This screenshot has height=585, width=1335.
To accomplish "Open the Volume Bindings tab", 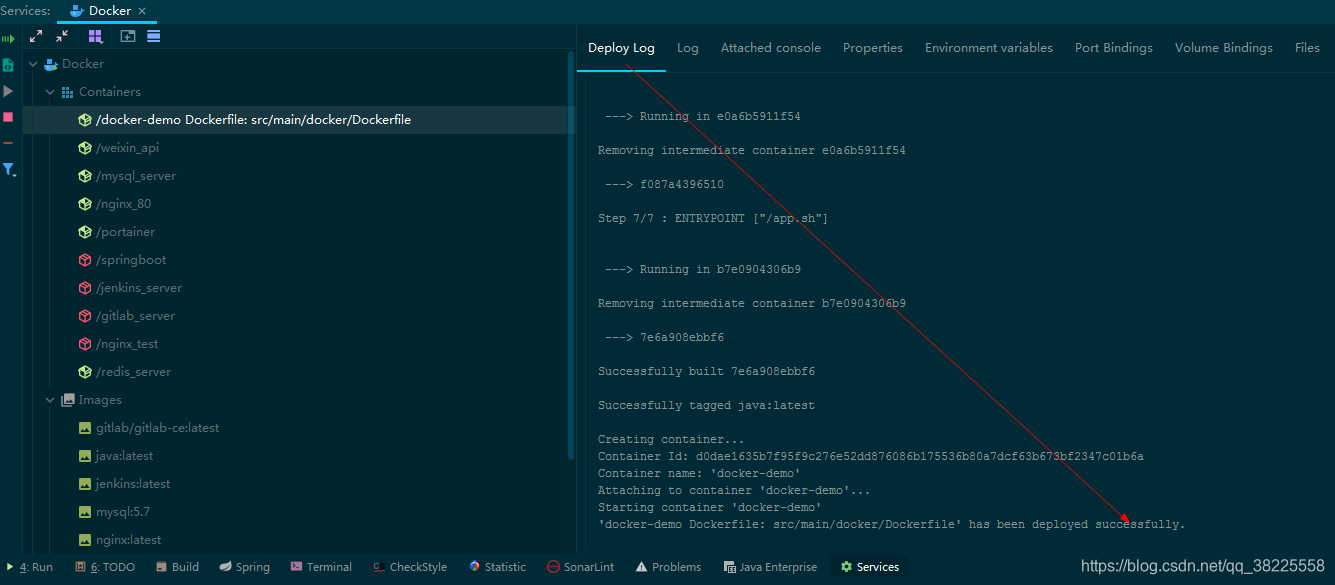I will coord(1224,48).
